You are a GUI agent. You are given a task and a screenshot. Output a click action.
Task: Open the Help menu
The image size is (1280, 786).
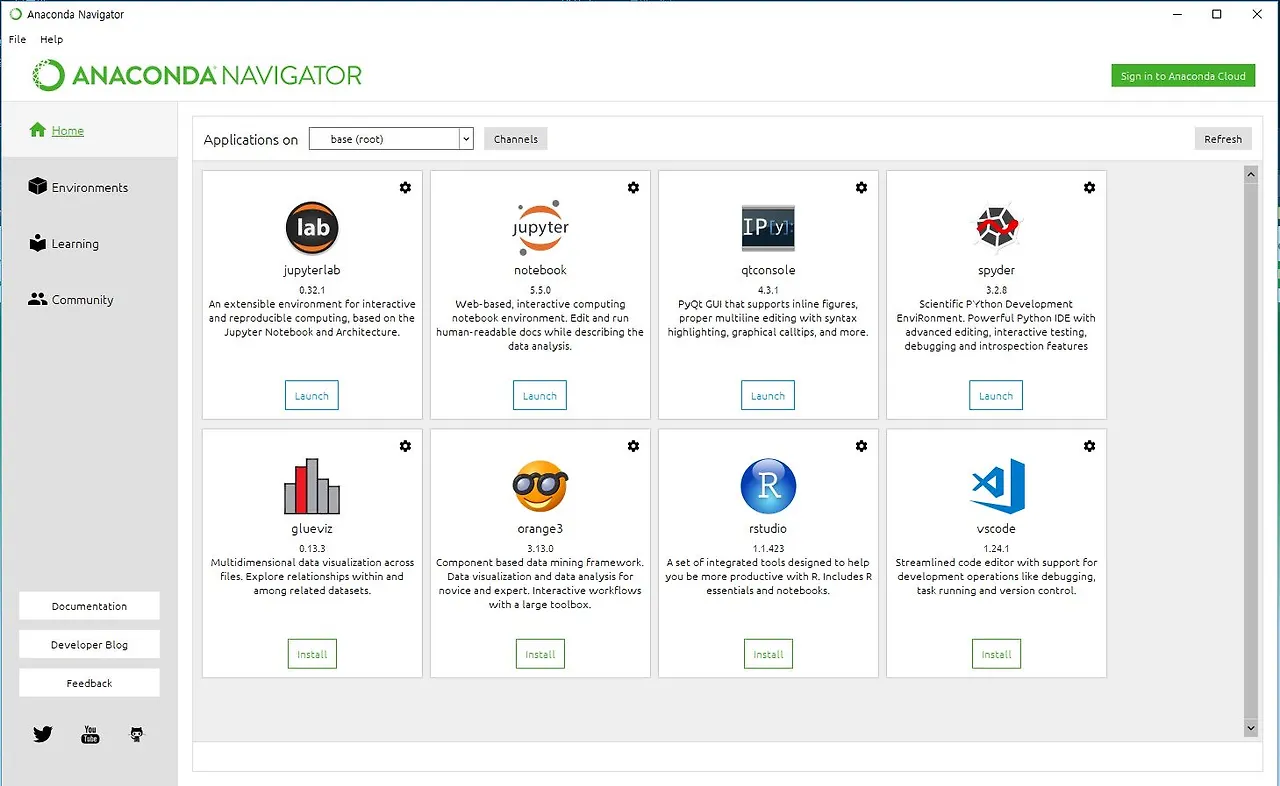click(x=51, y=39)
